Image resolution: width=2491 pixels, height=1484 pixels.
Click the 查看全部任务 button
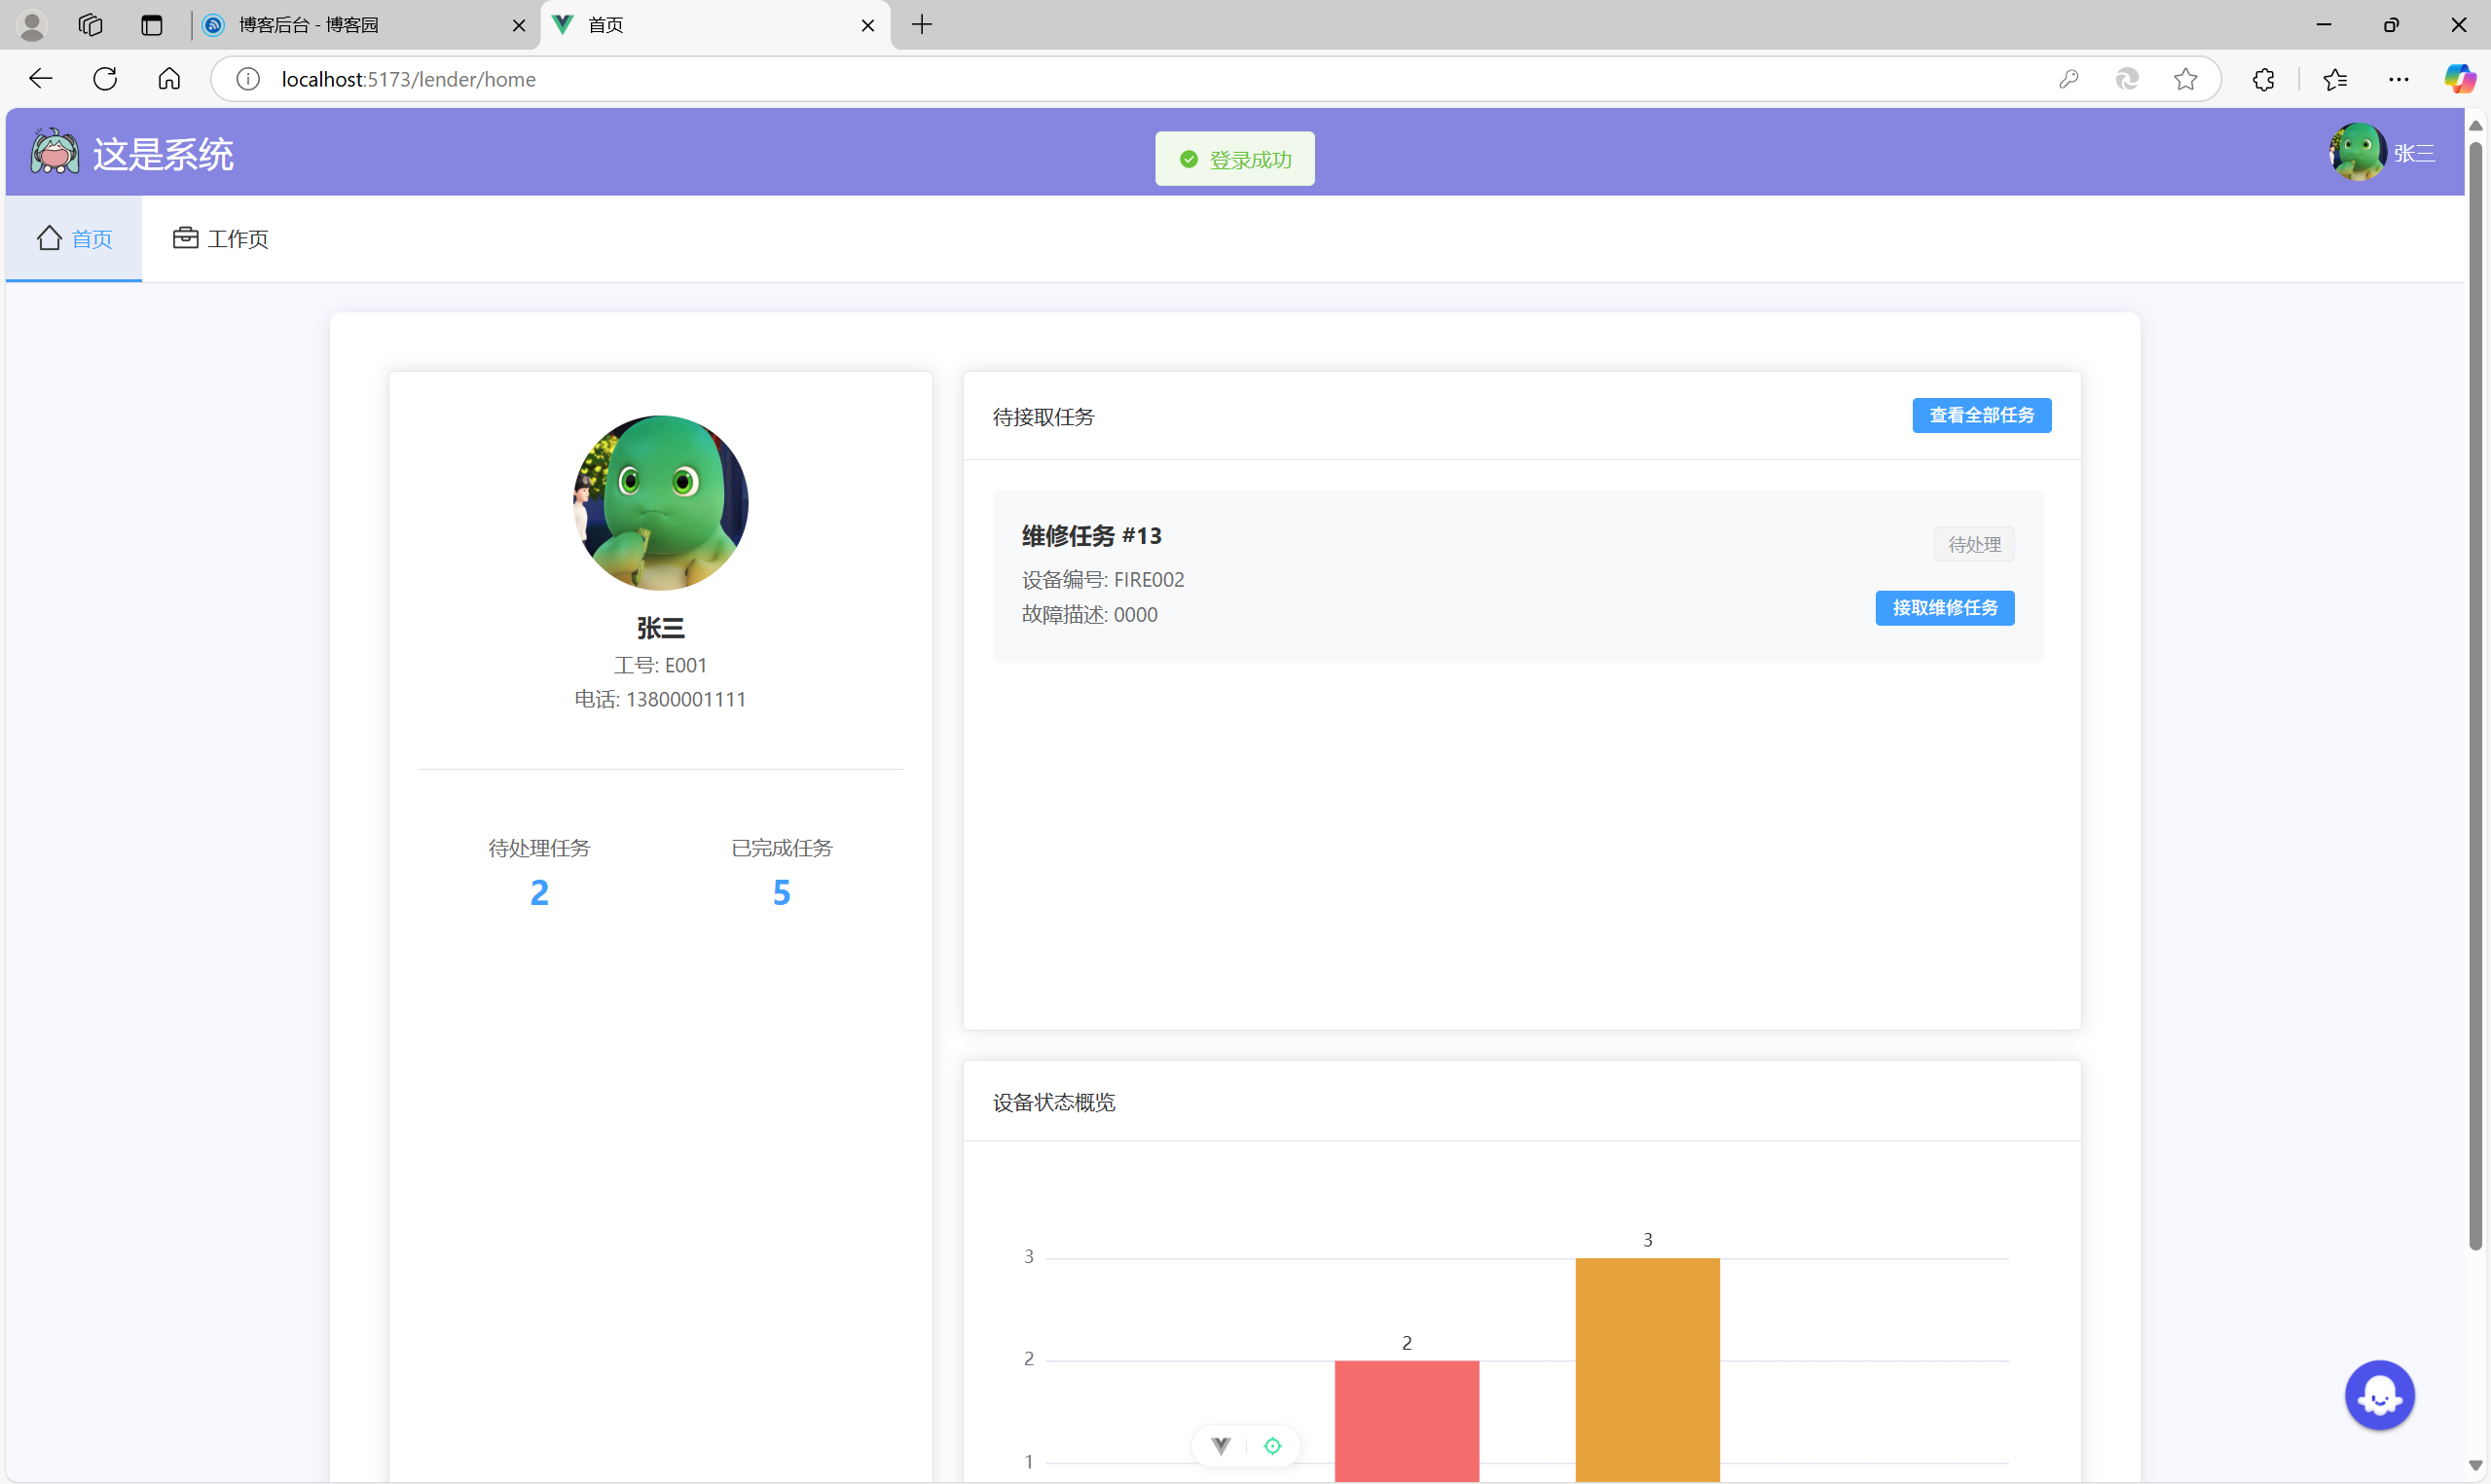click(1981, 415)
